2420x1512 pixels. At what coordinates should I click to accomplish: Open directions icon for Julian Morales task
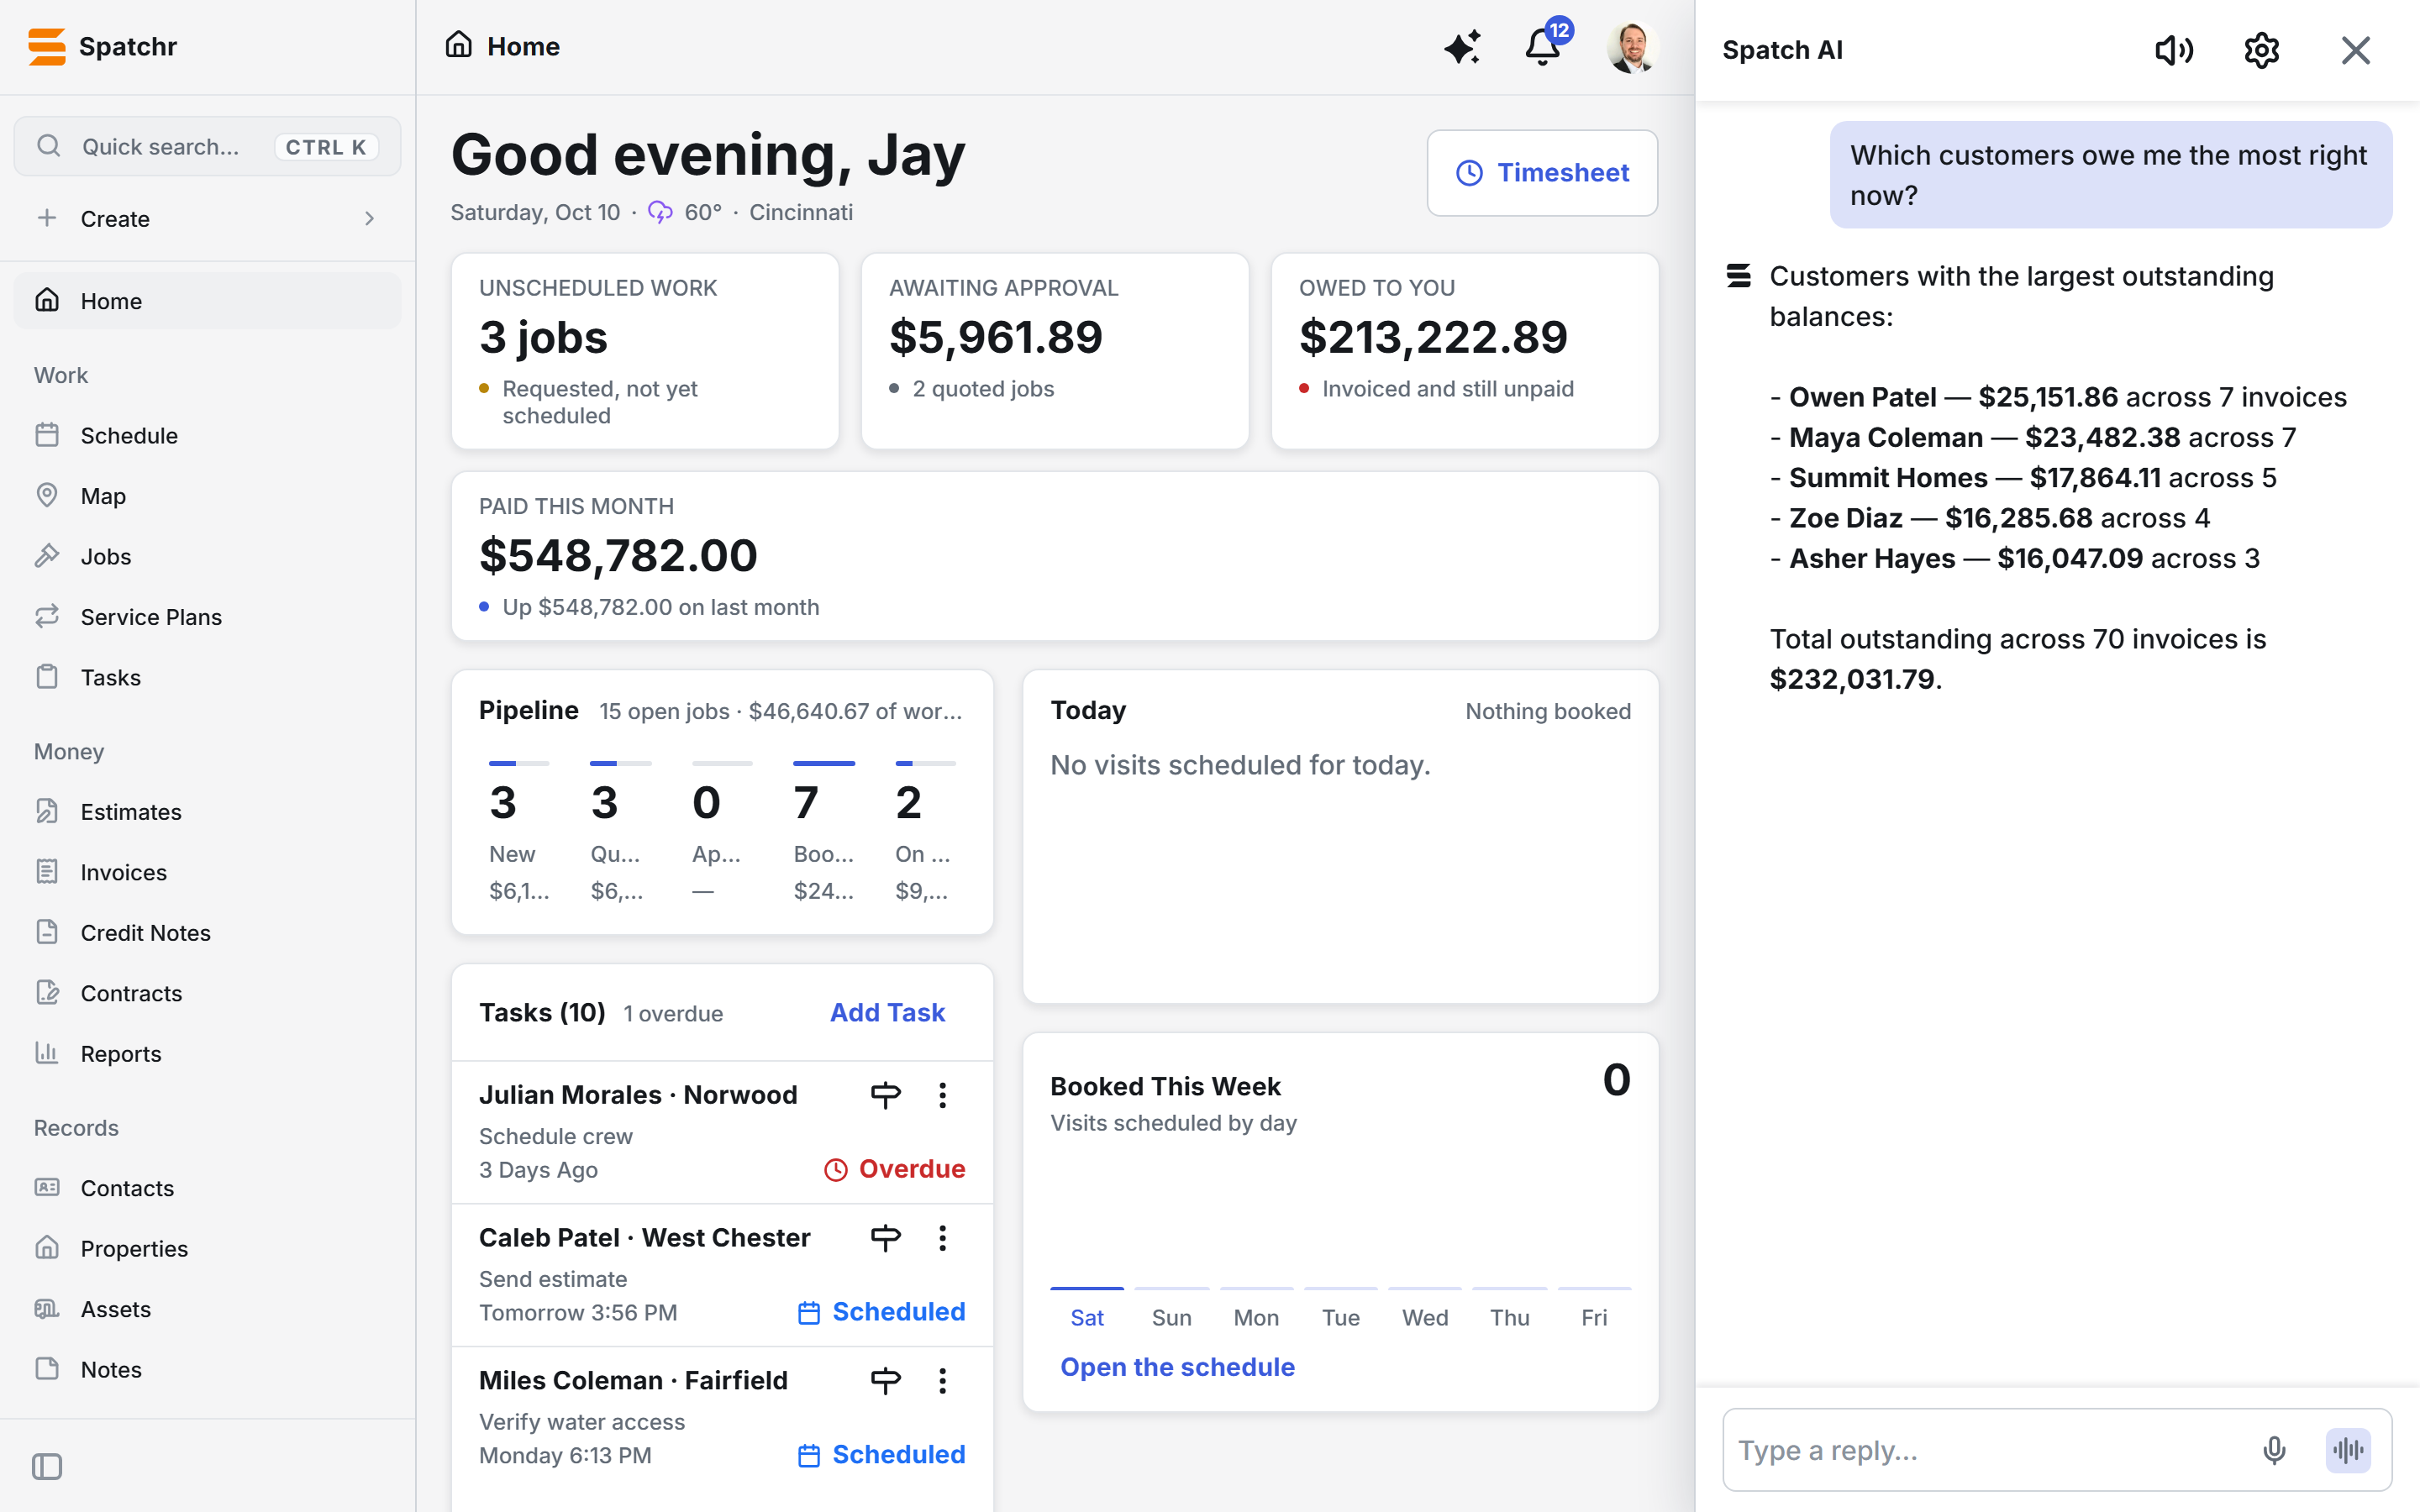point(885,1095)
